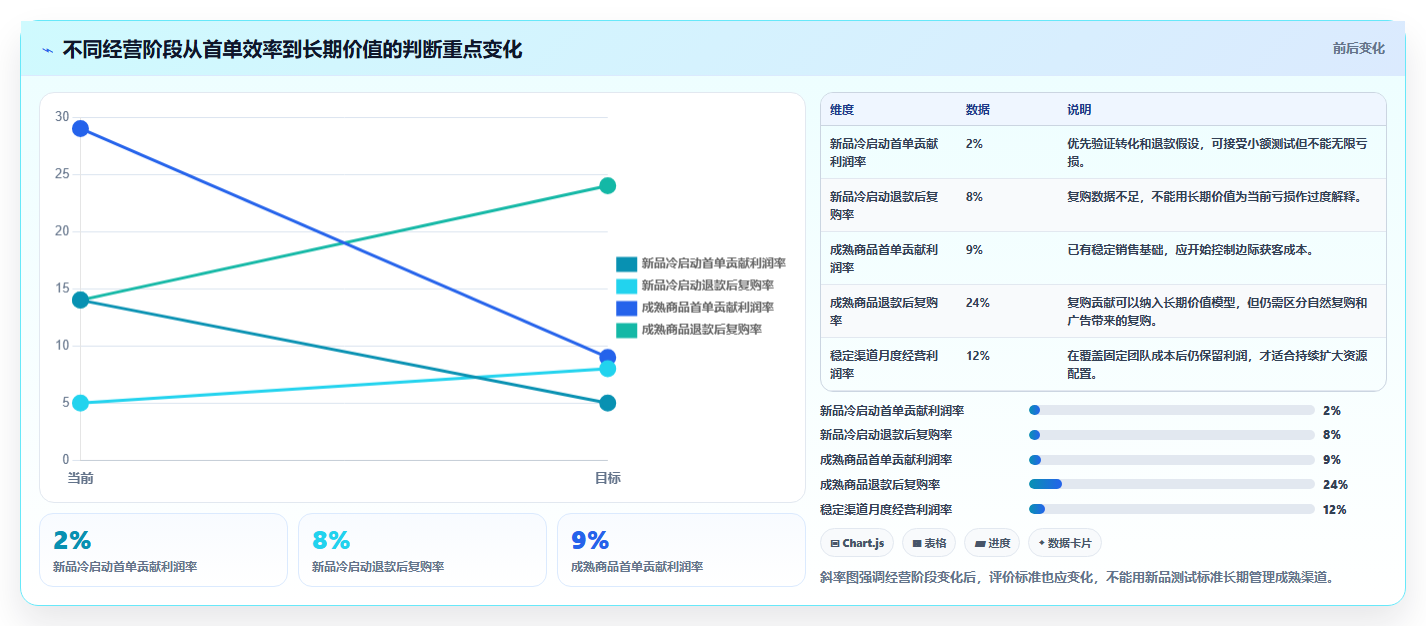1426x626 pixels.
Task: Click the lightning icon beside the title
Action: click(x=48, y=49)
